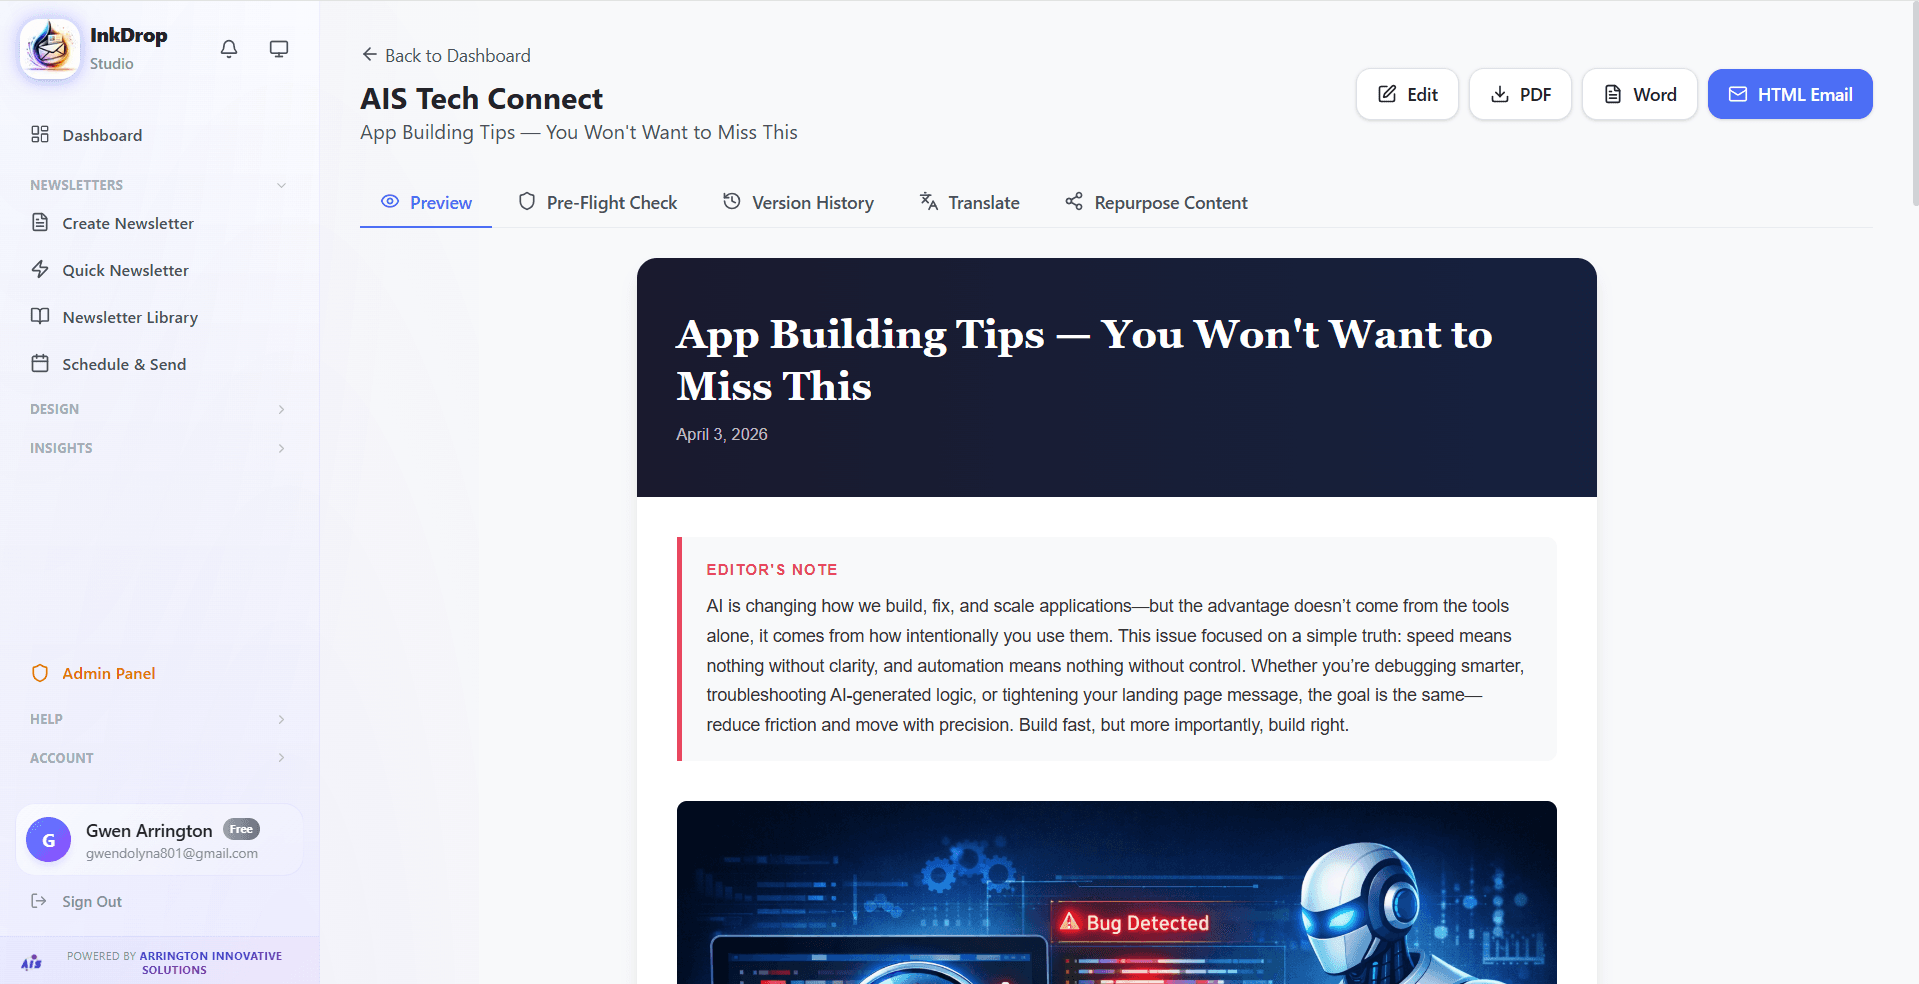Click the monitor display icon

279,49
